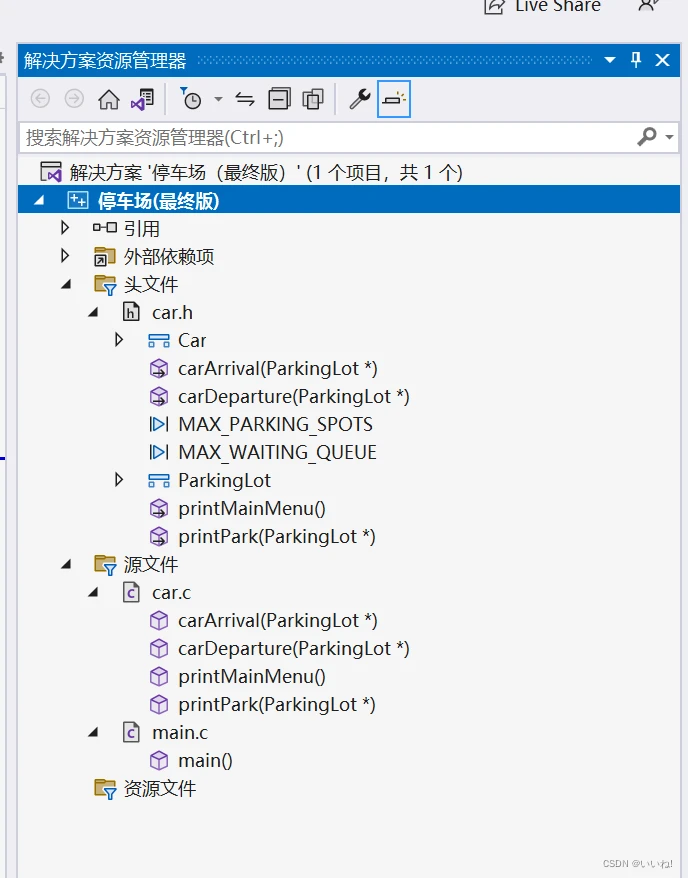This screenshot has width=688, height=878.
Task: Select the ParkingLot struct item
Action: (224, 480)
